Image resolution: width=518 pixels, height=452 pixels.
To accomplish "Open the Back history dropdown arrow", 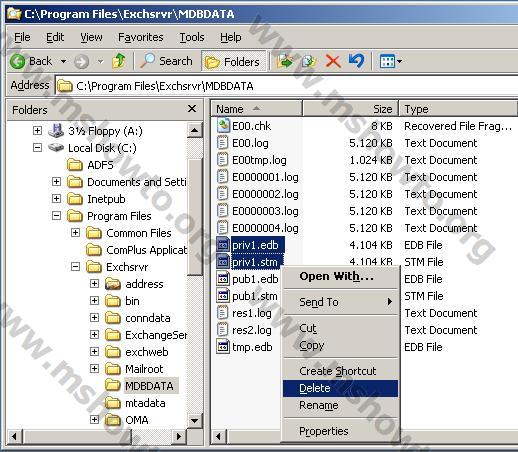I will (x=63, y=61).
